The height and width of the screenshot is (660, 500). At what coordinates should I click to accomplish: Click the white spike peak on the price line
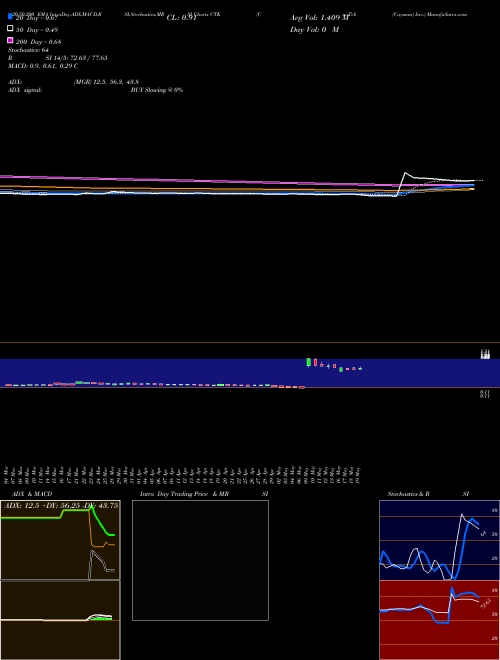[x=405, y=173]
